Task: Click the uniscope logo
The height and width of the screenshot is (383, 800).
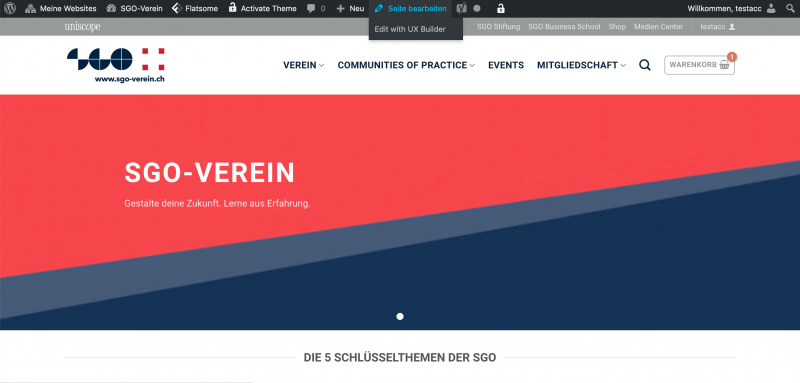Action: (82, 27)
